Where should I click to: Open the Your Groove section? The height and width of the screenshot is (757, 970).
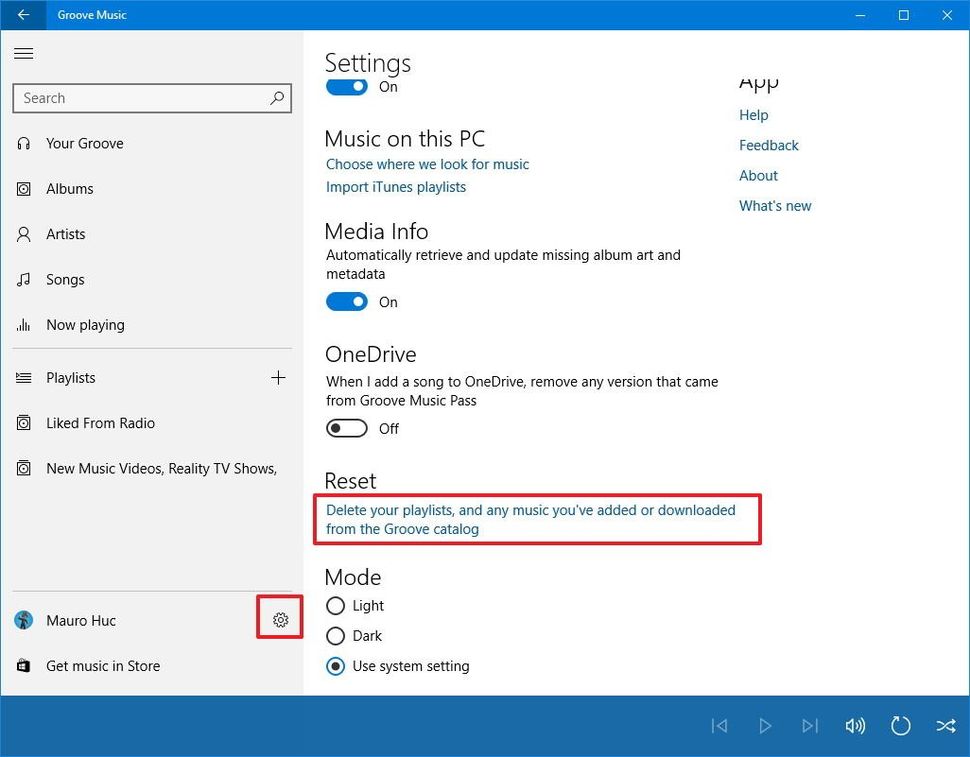click(83, 143)
